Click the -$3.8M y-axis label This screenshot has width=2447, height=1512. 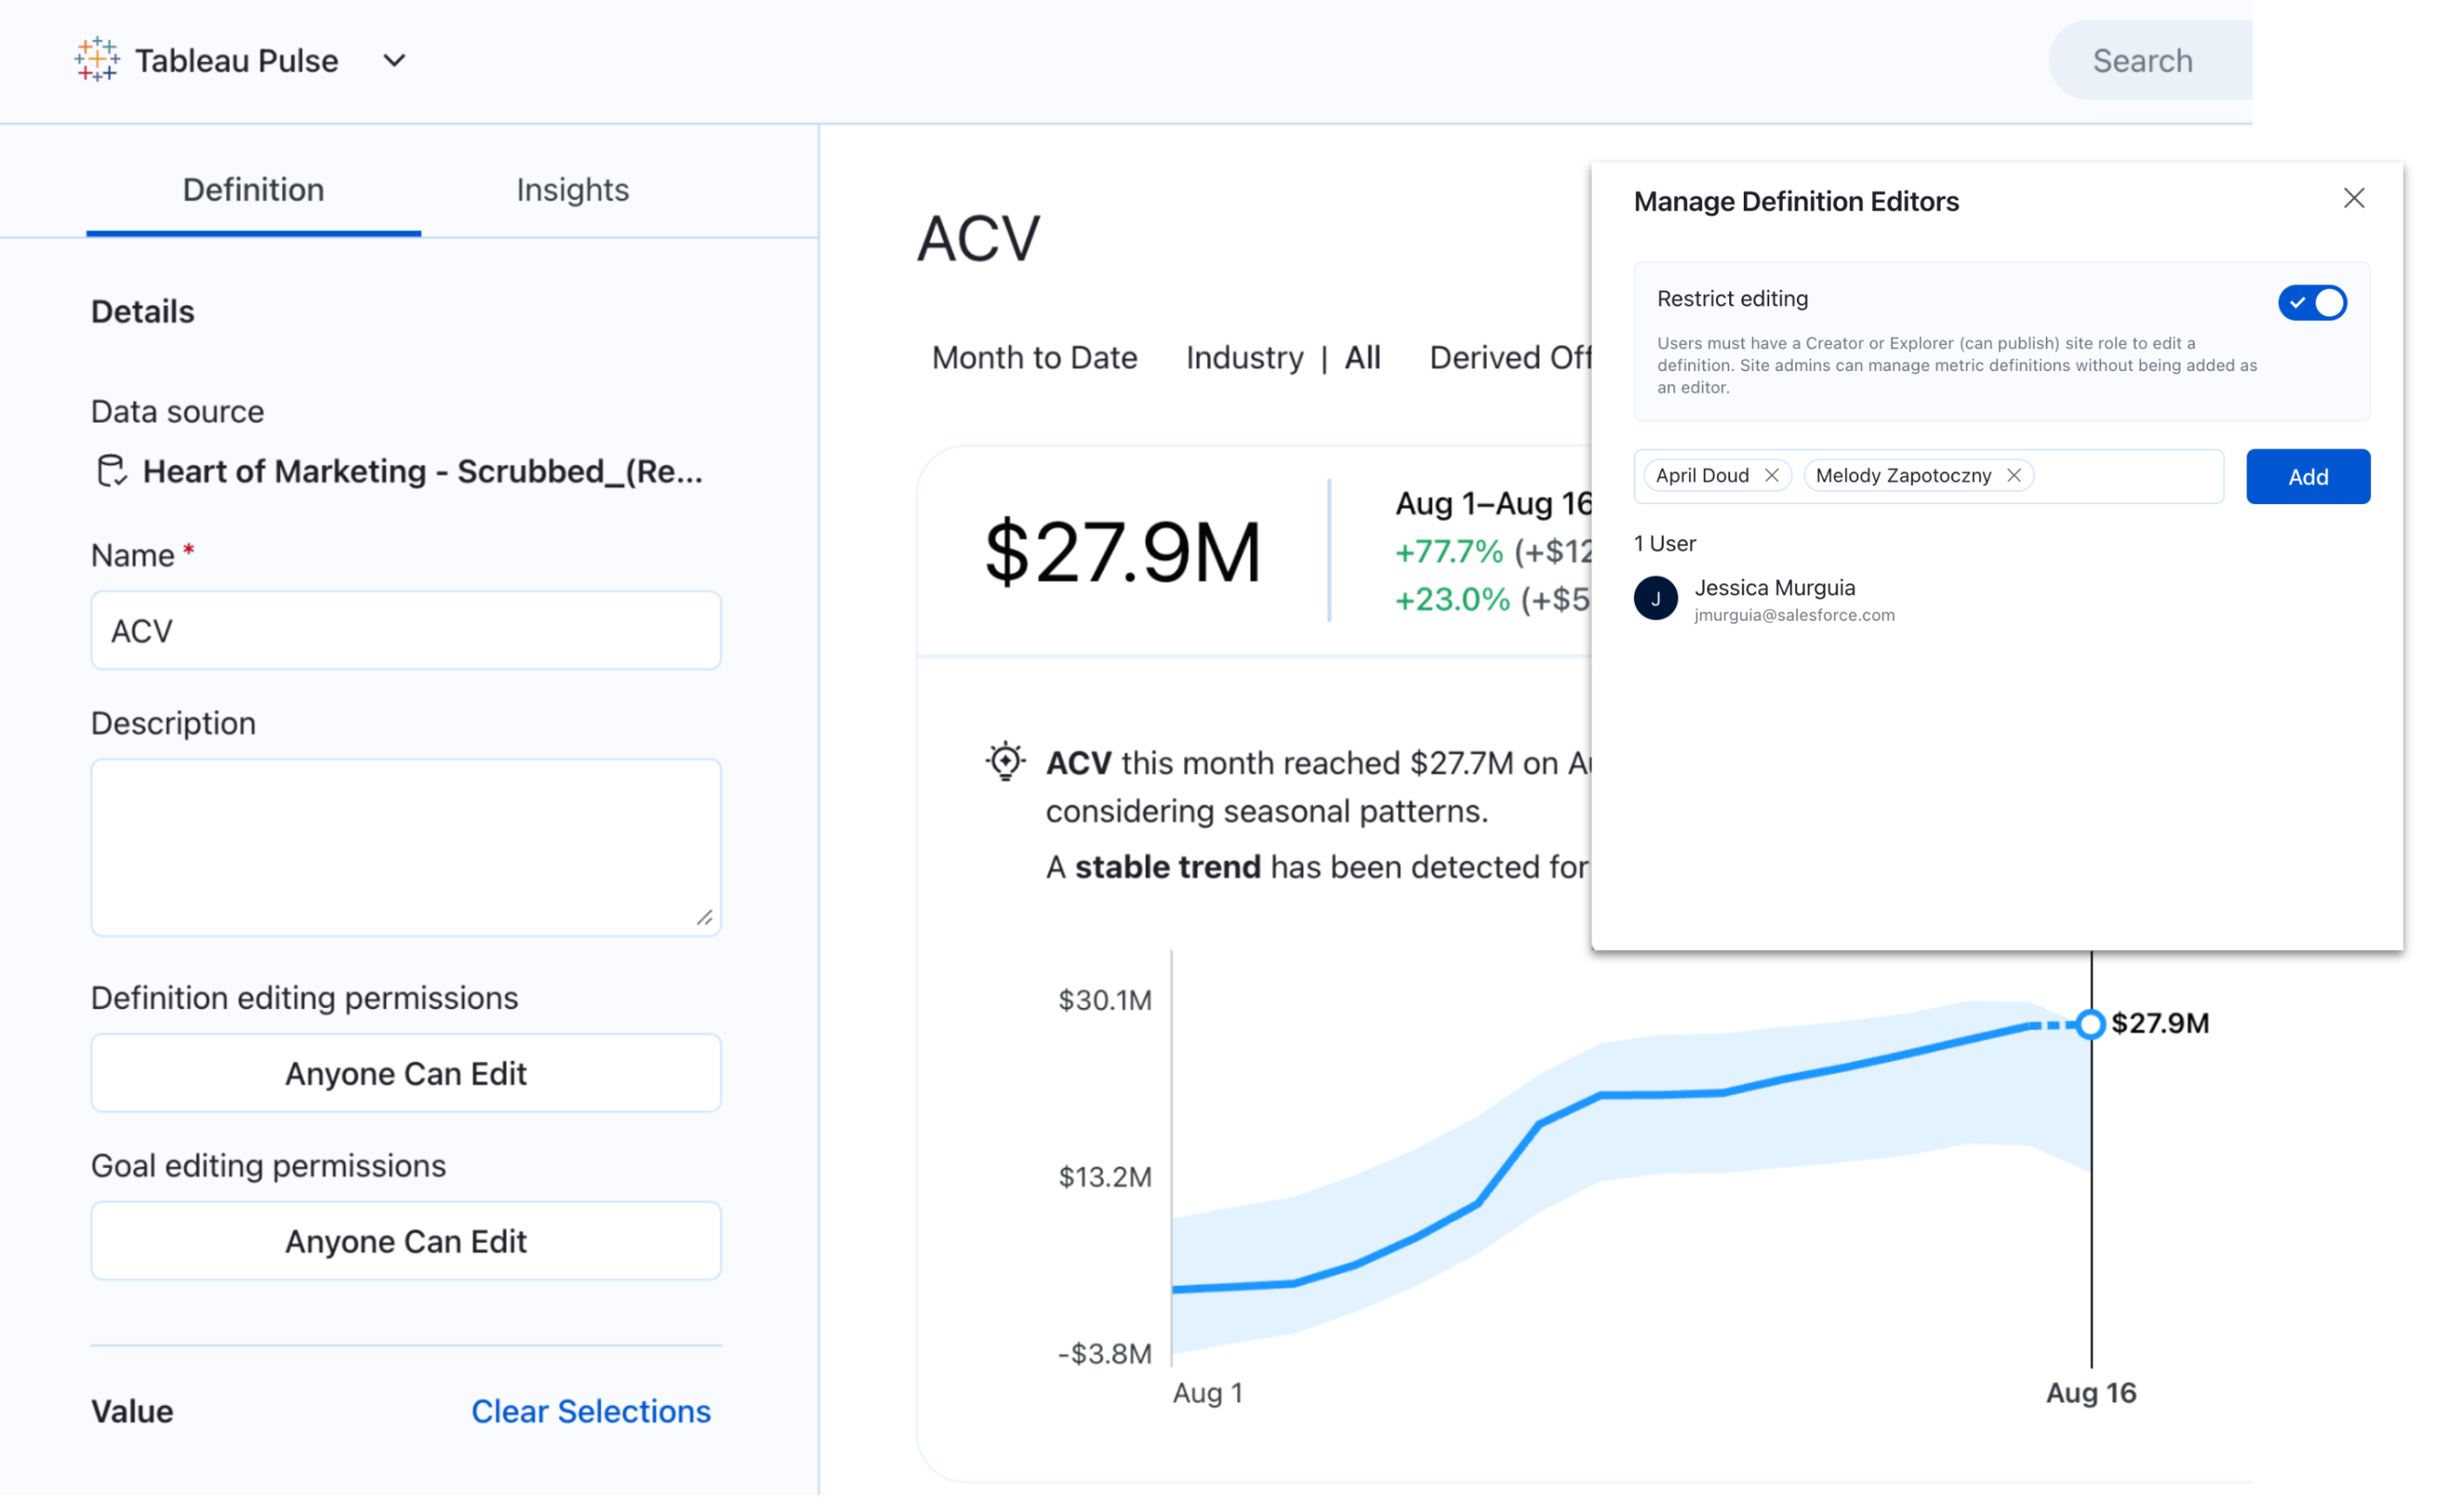point(1105,1354)
